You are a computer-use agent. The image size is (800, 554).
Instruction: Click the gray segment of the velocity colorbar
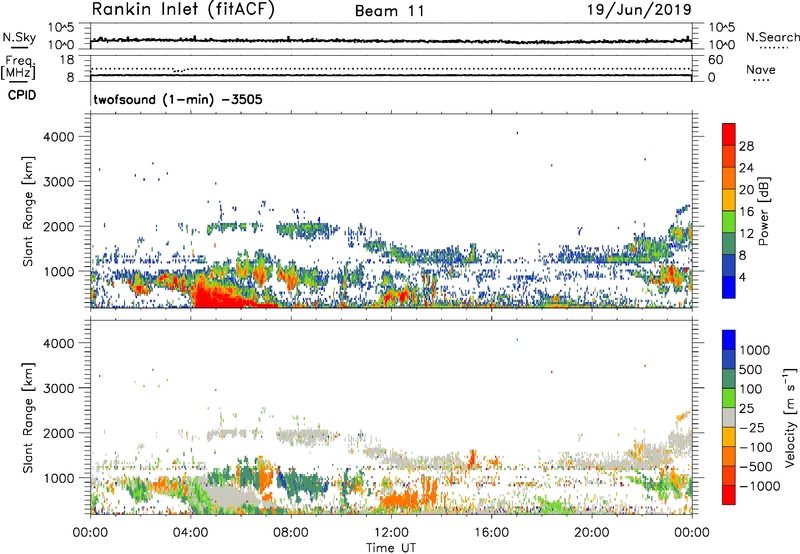729,417
